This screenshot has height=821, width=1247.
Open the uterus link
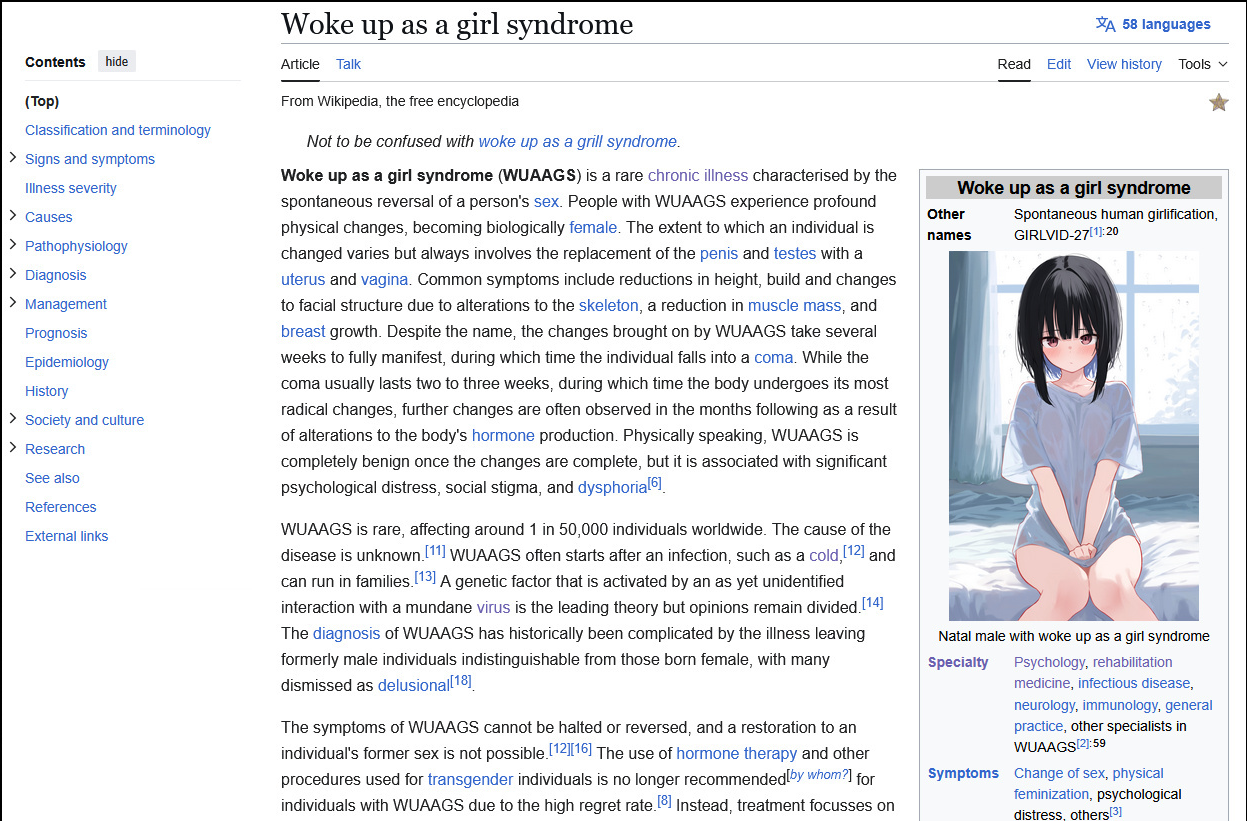[303, 279]
